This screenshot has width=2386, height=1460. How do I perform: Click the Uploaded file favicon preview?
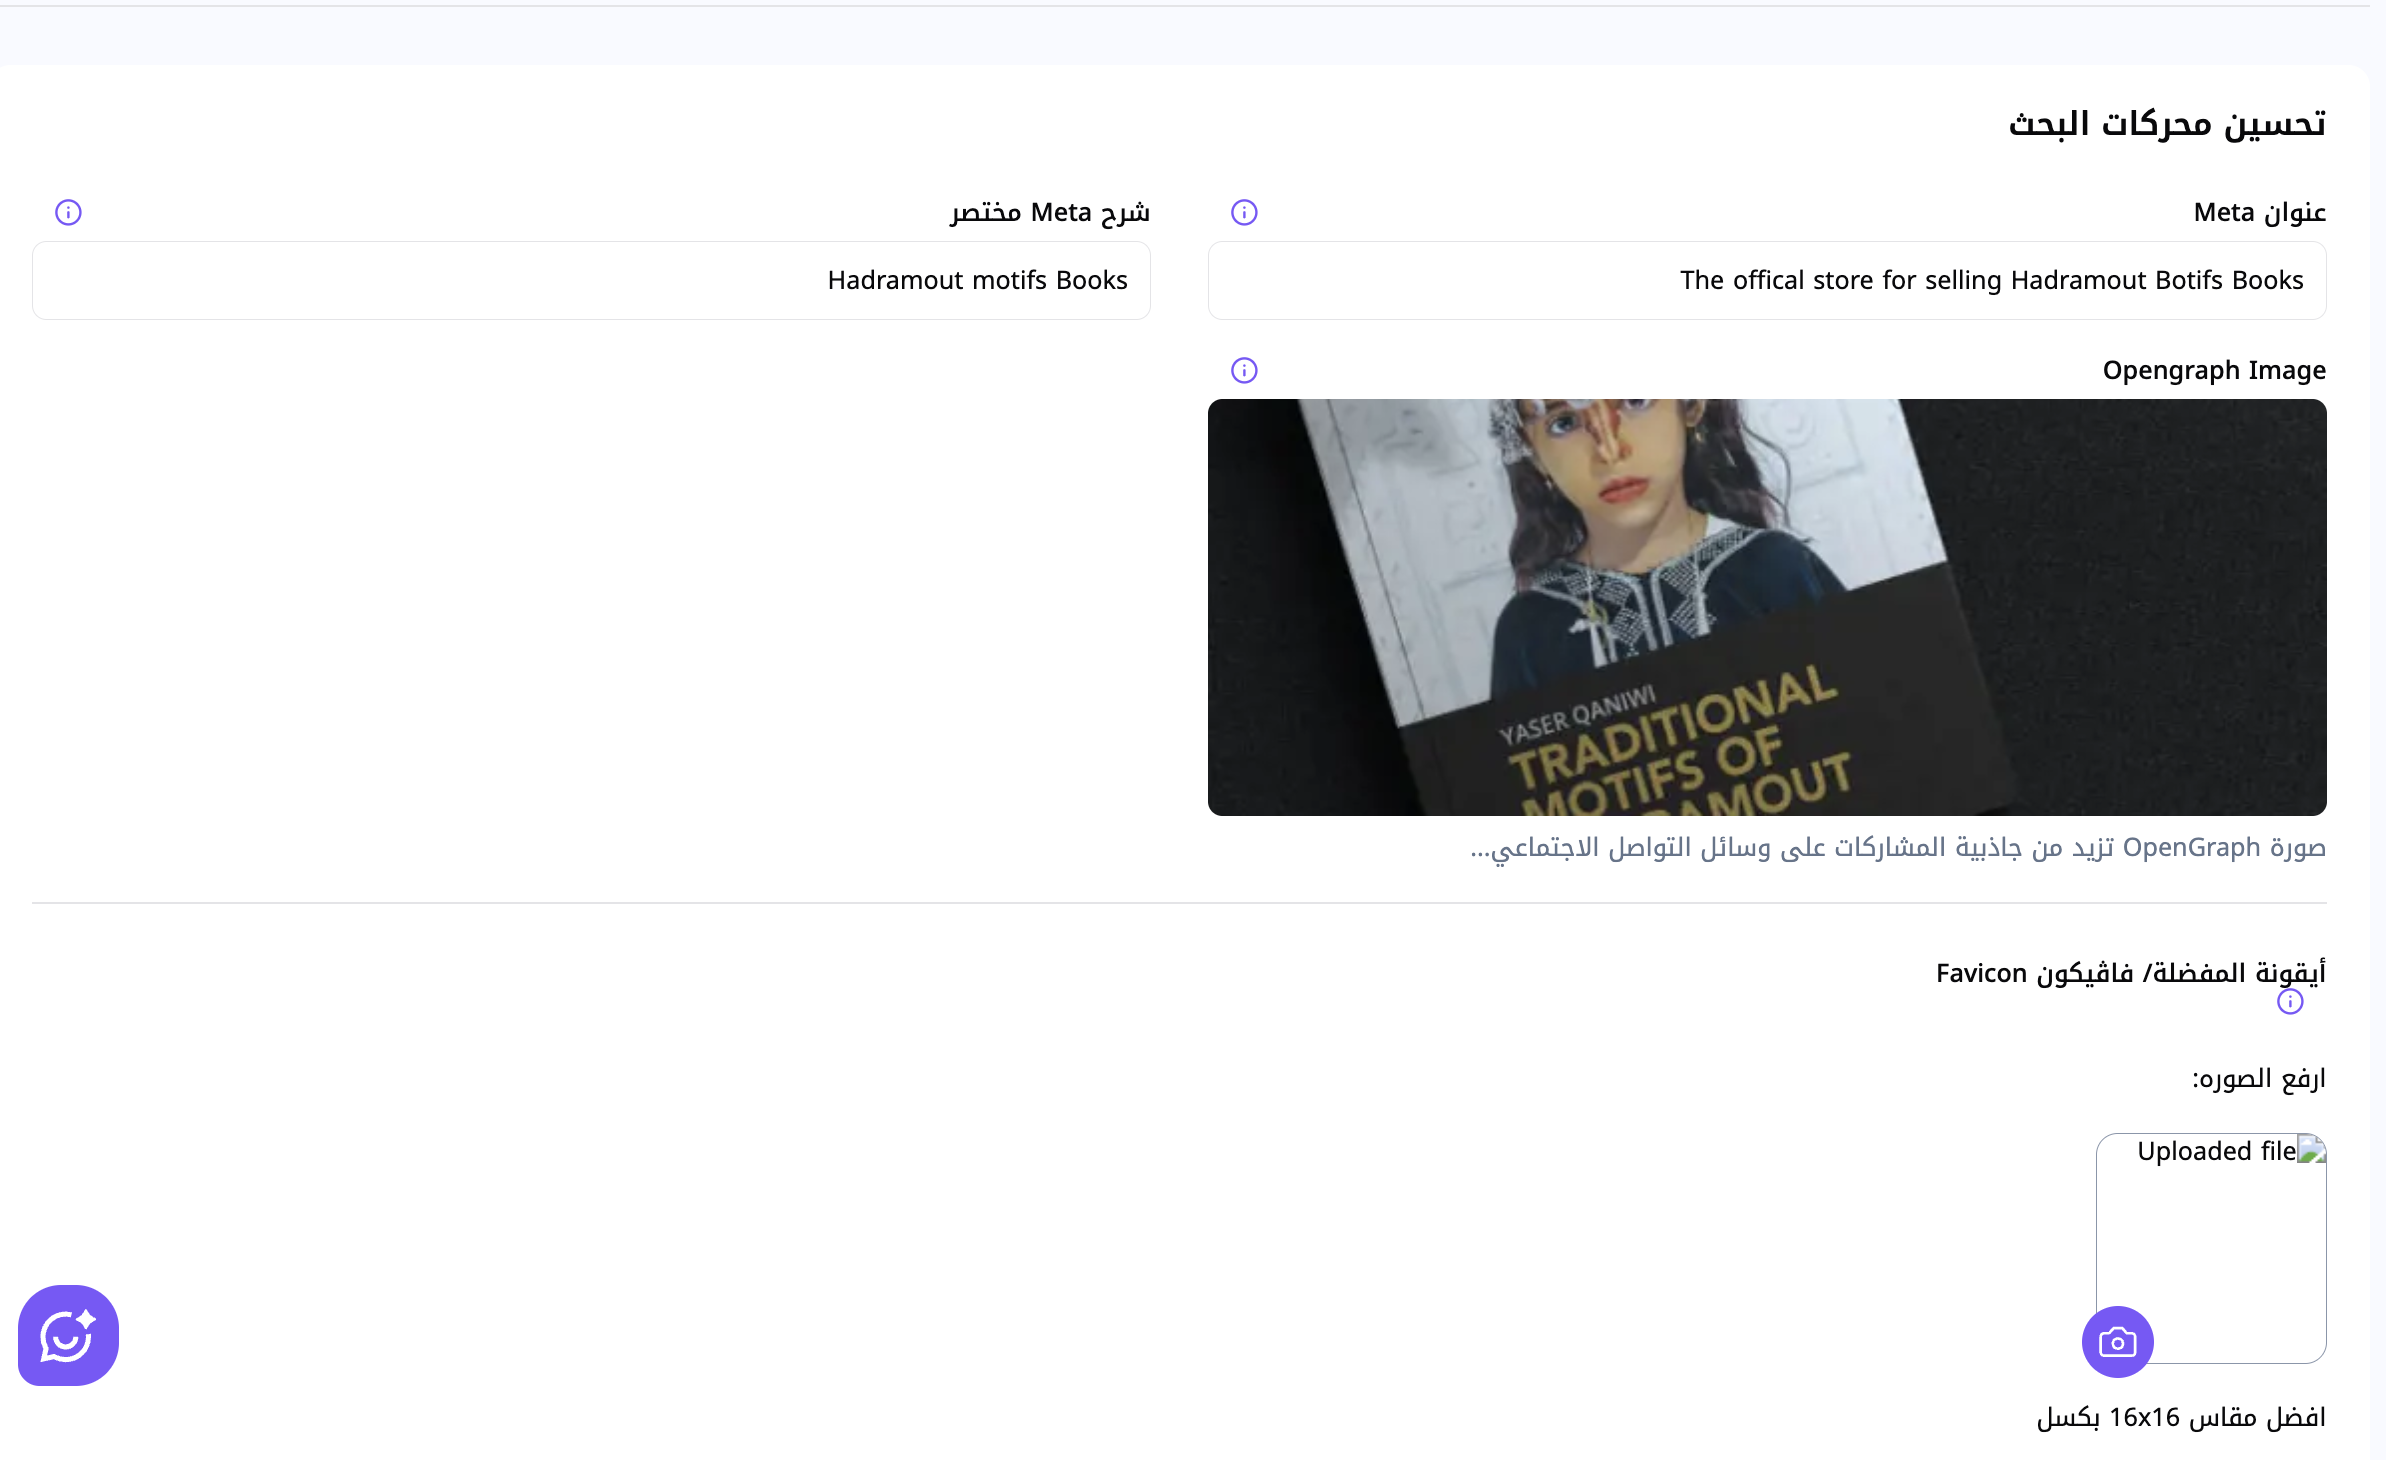pos(2211,1248)
